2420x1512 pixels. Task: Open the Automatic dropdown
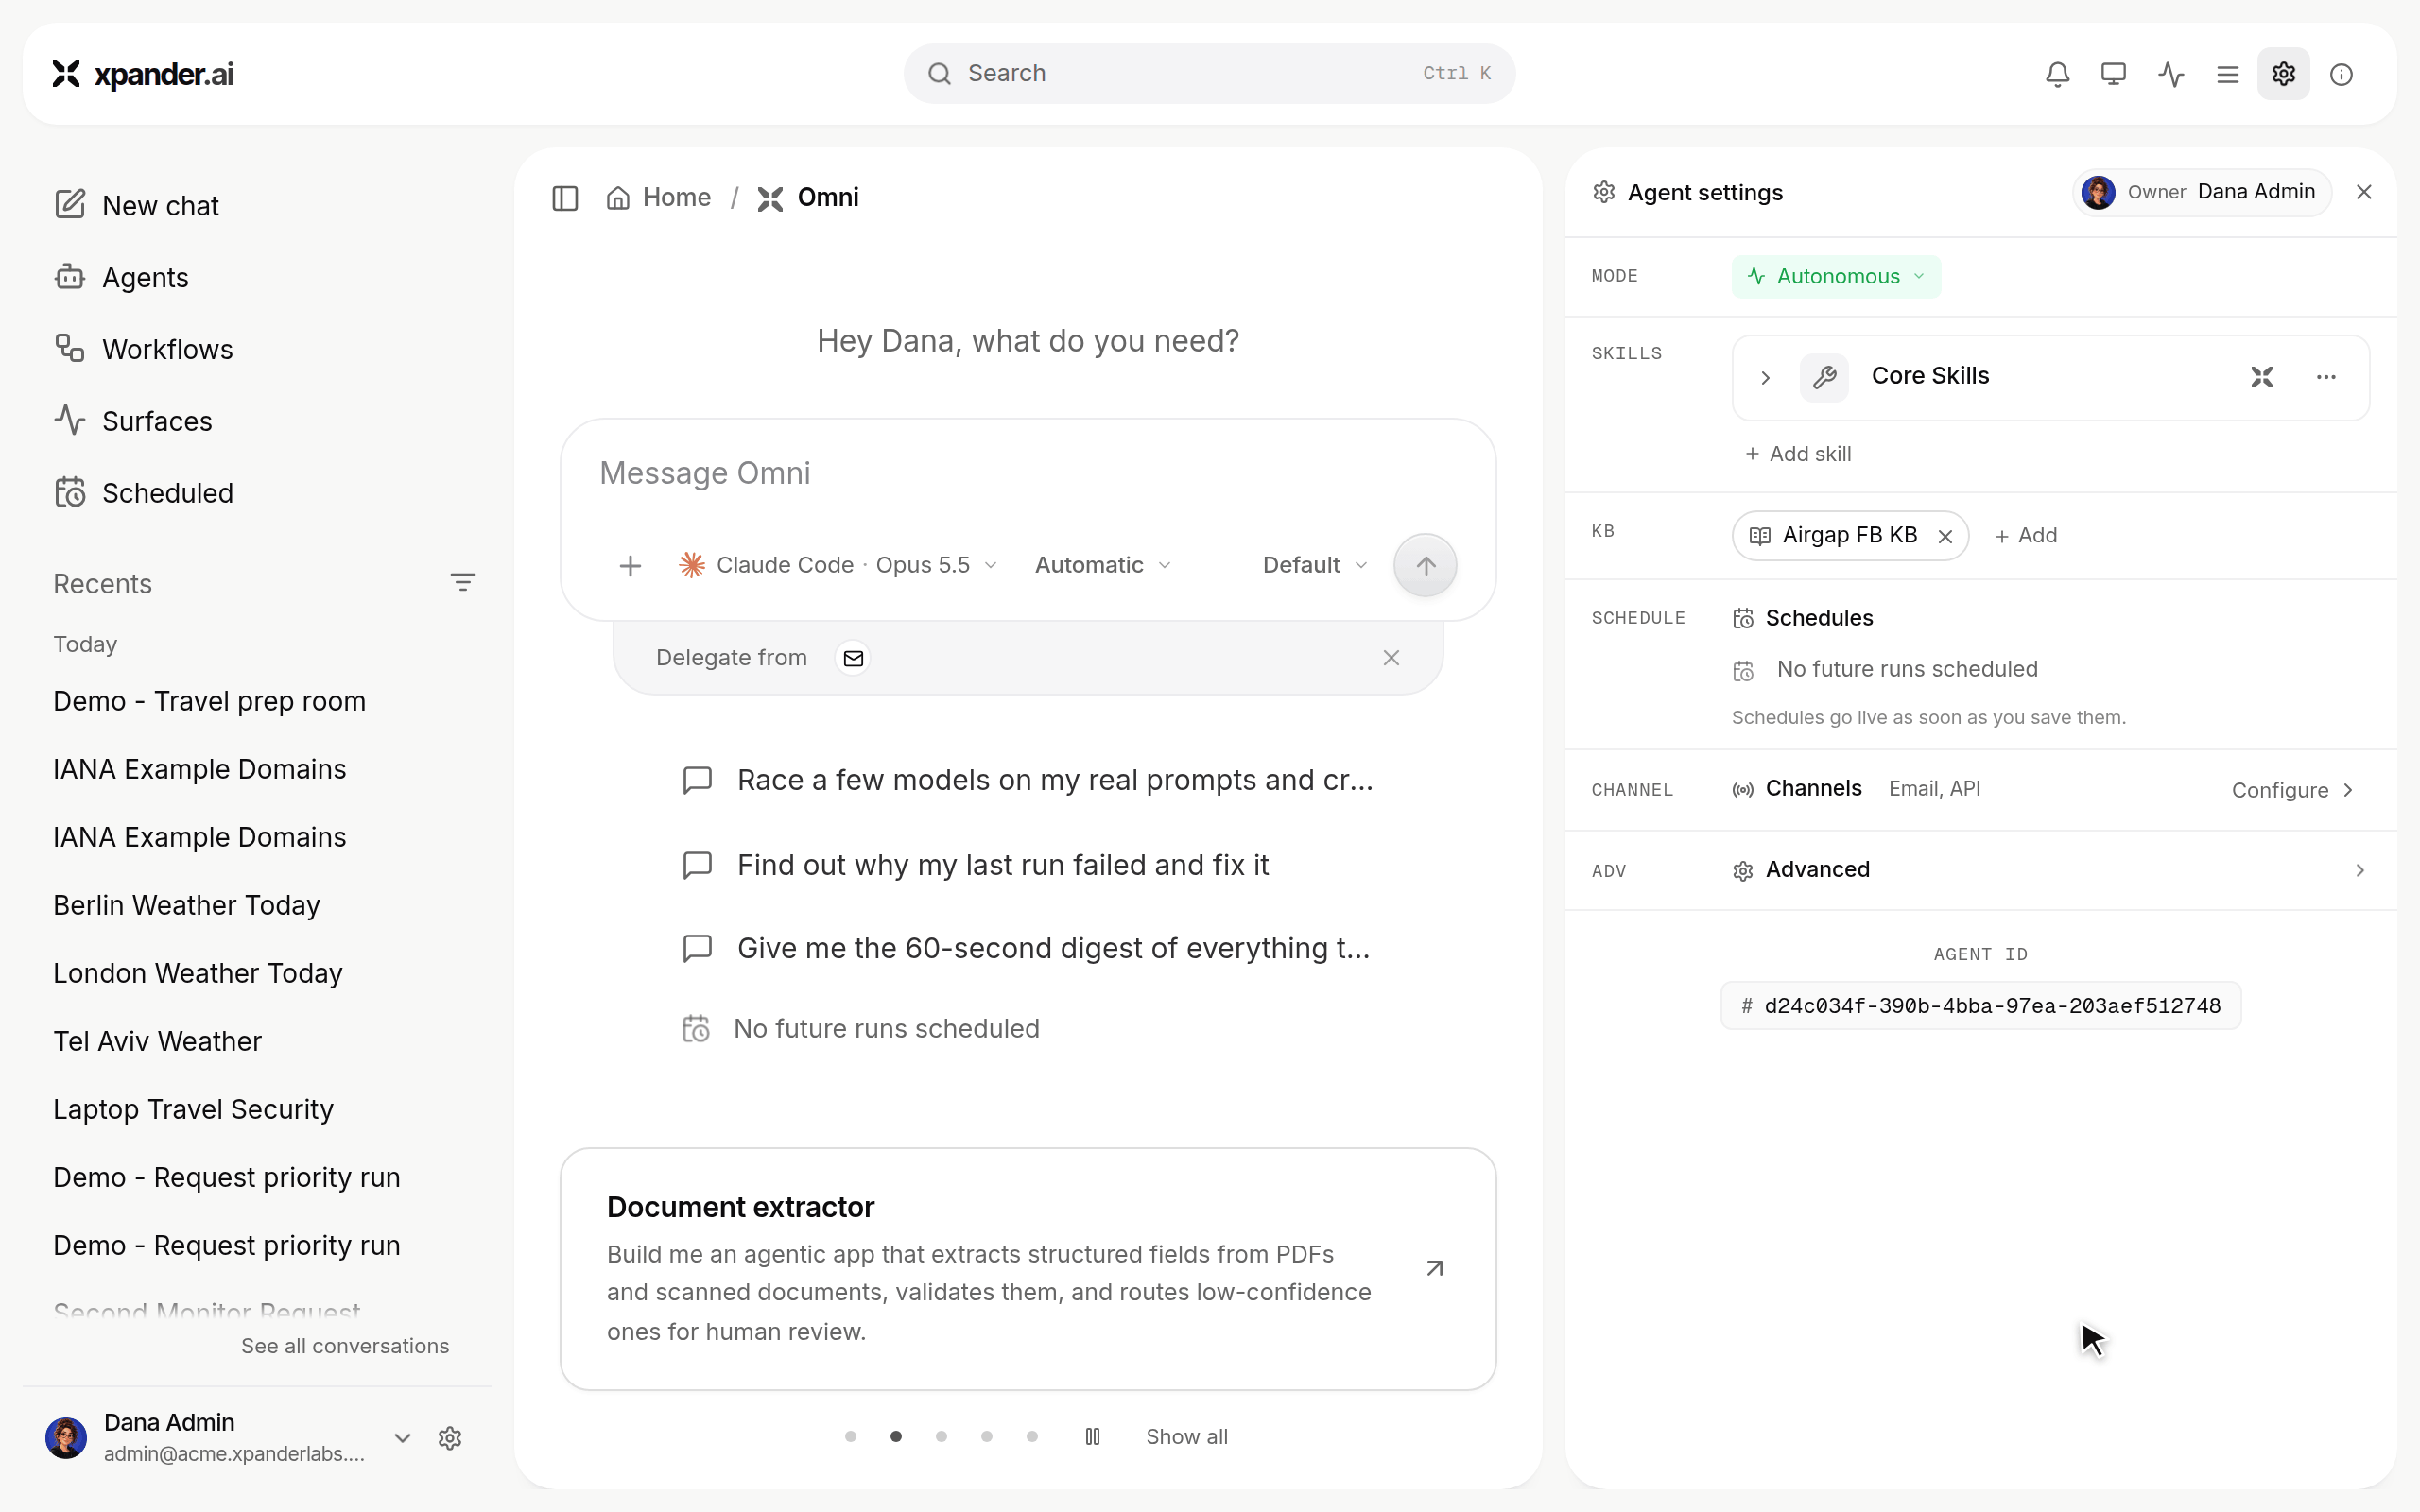1102,565
